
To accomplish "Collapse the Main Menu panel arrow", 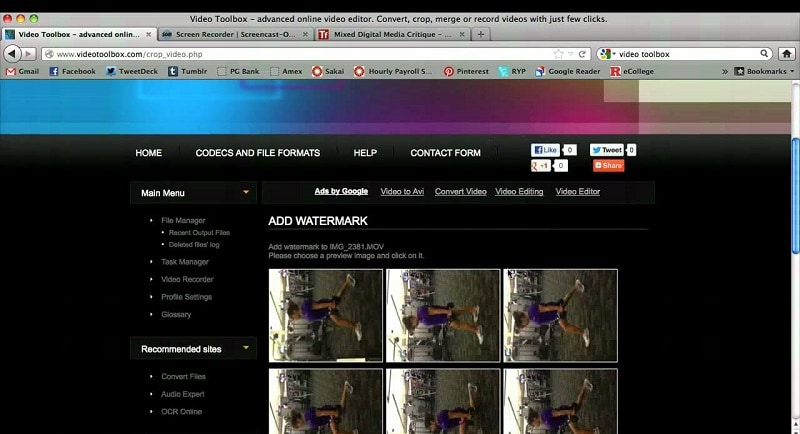I will coord(246,192).
